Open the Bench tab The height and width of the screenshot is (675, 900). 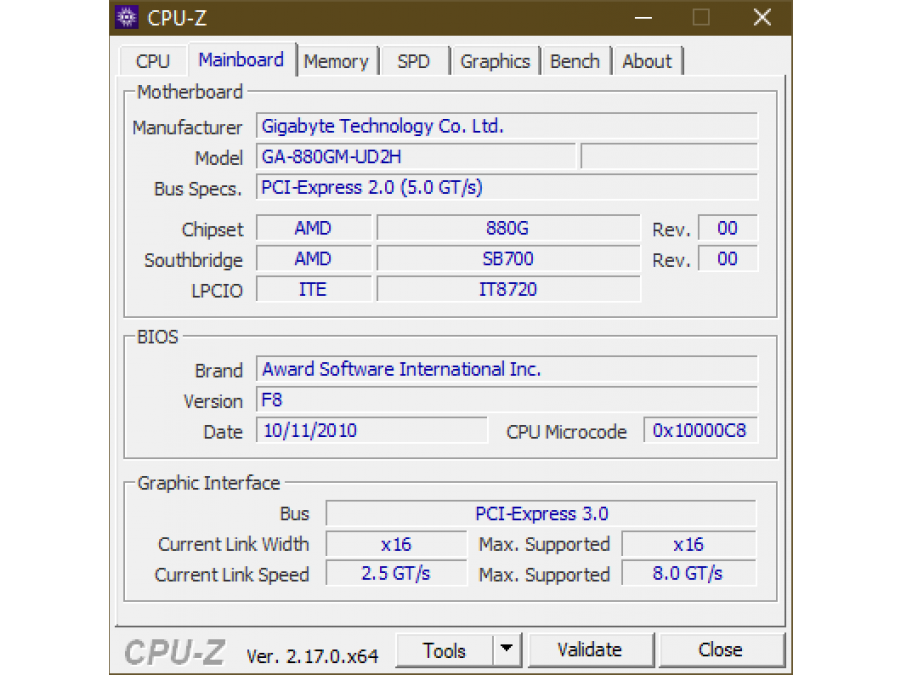[575, 61]
